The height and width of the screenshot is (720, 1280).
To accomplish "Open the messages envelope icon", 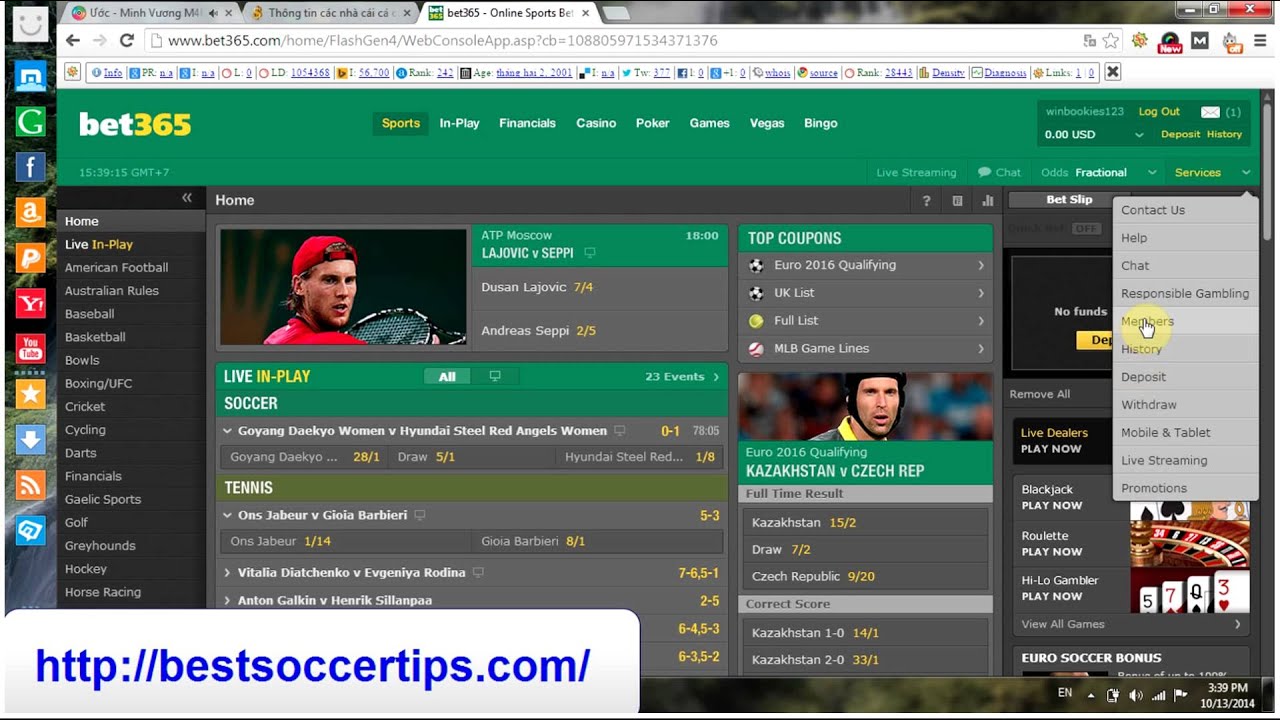I will [1210, 112].
